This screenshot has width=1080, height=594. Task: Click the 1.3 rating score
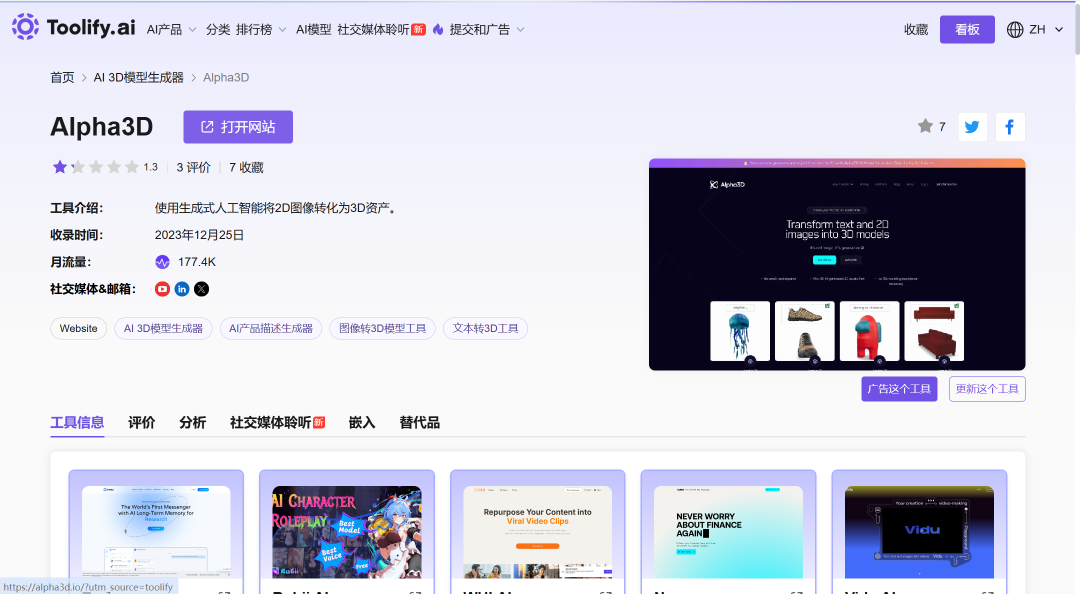(x=151, y=167)
